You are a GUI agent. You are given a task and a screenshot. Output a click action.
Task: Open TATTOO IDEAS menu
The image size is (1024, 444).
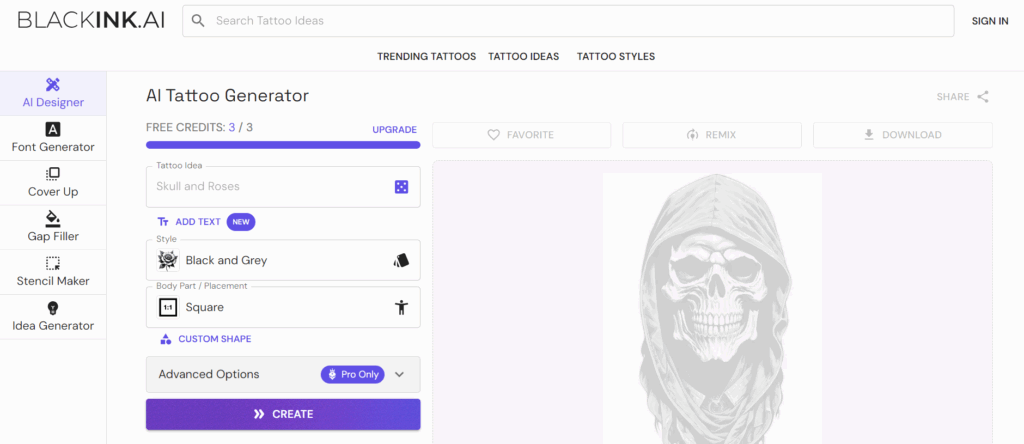(x=524, y=57)
